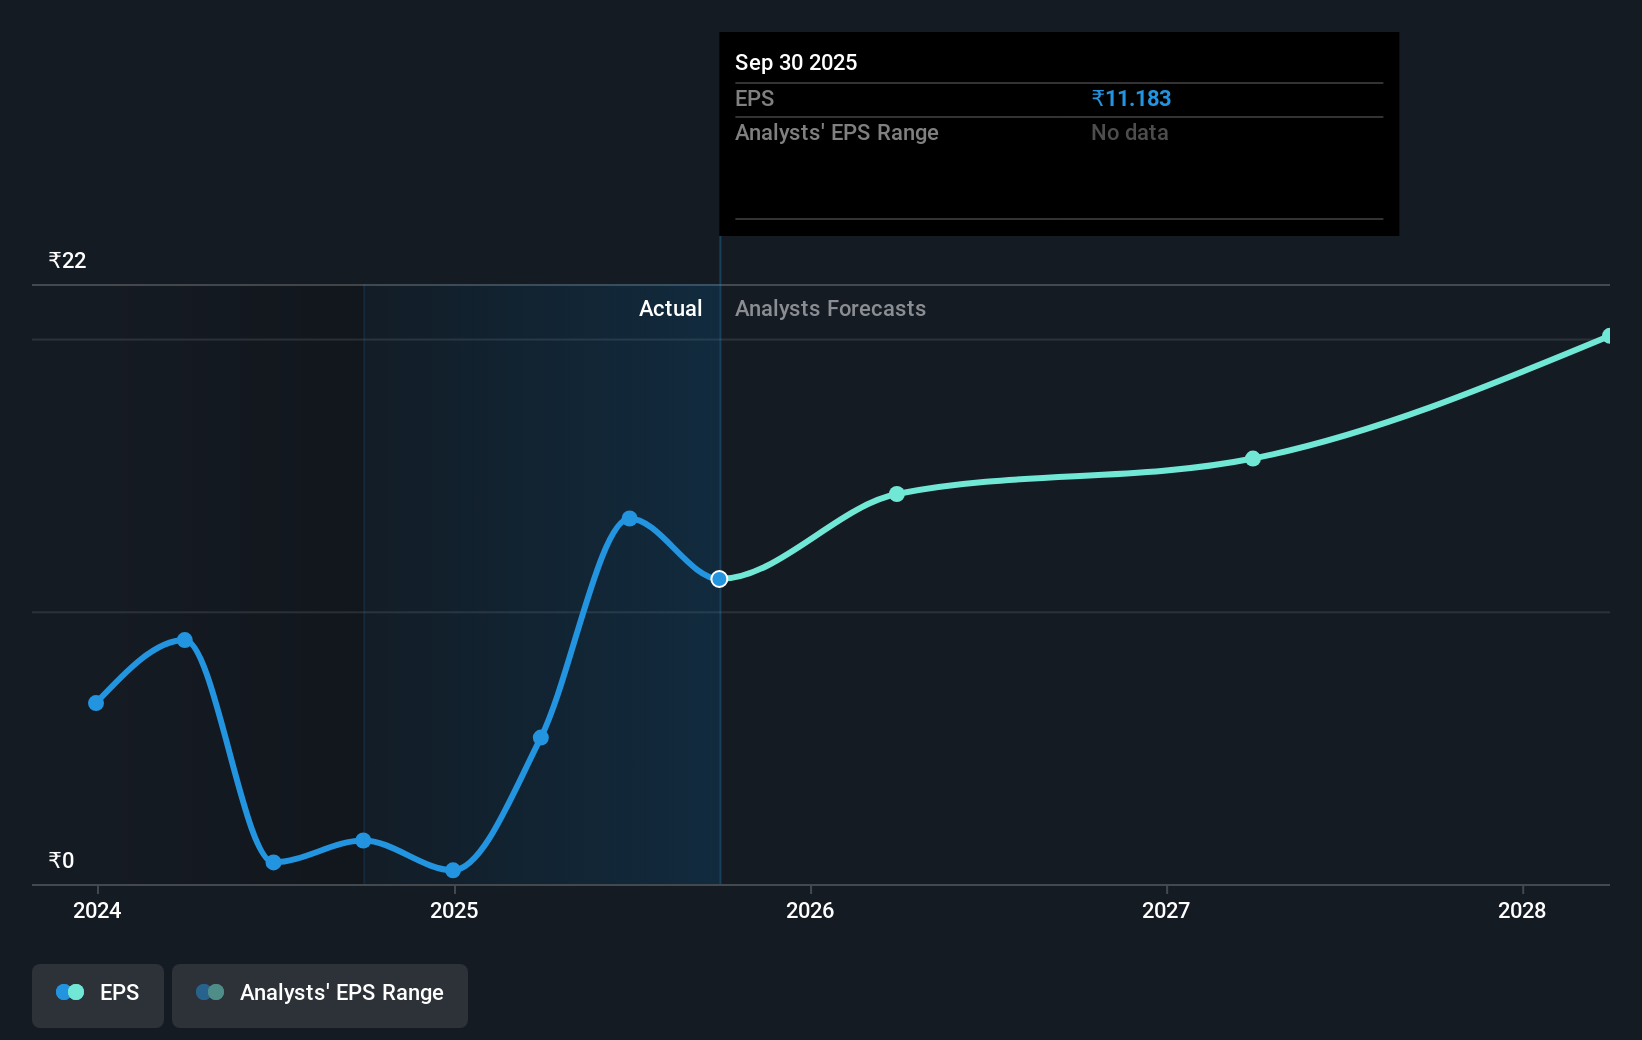The width and height of the screenshot is (1642, 1040).
Task: Select the 2026 forecast data point
Action: (896, 493)
